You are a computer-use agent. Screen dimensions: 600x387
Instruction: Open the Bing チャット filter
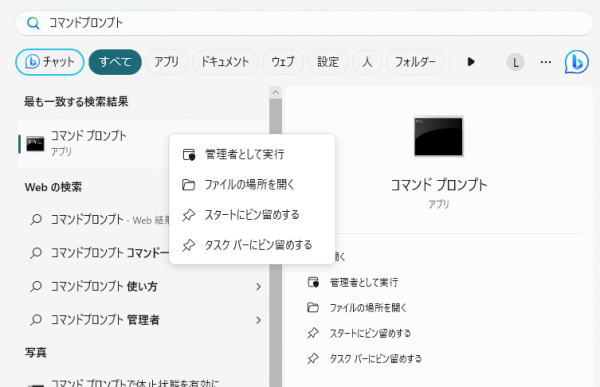tap(50, 62)
